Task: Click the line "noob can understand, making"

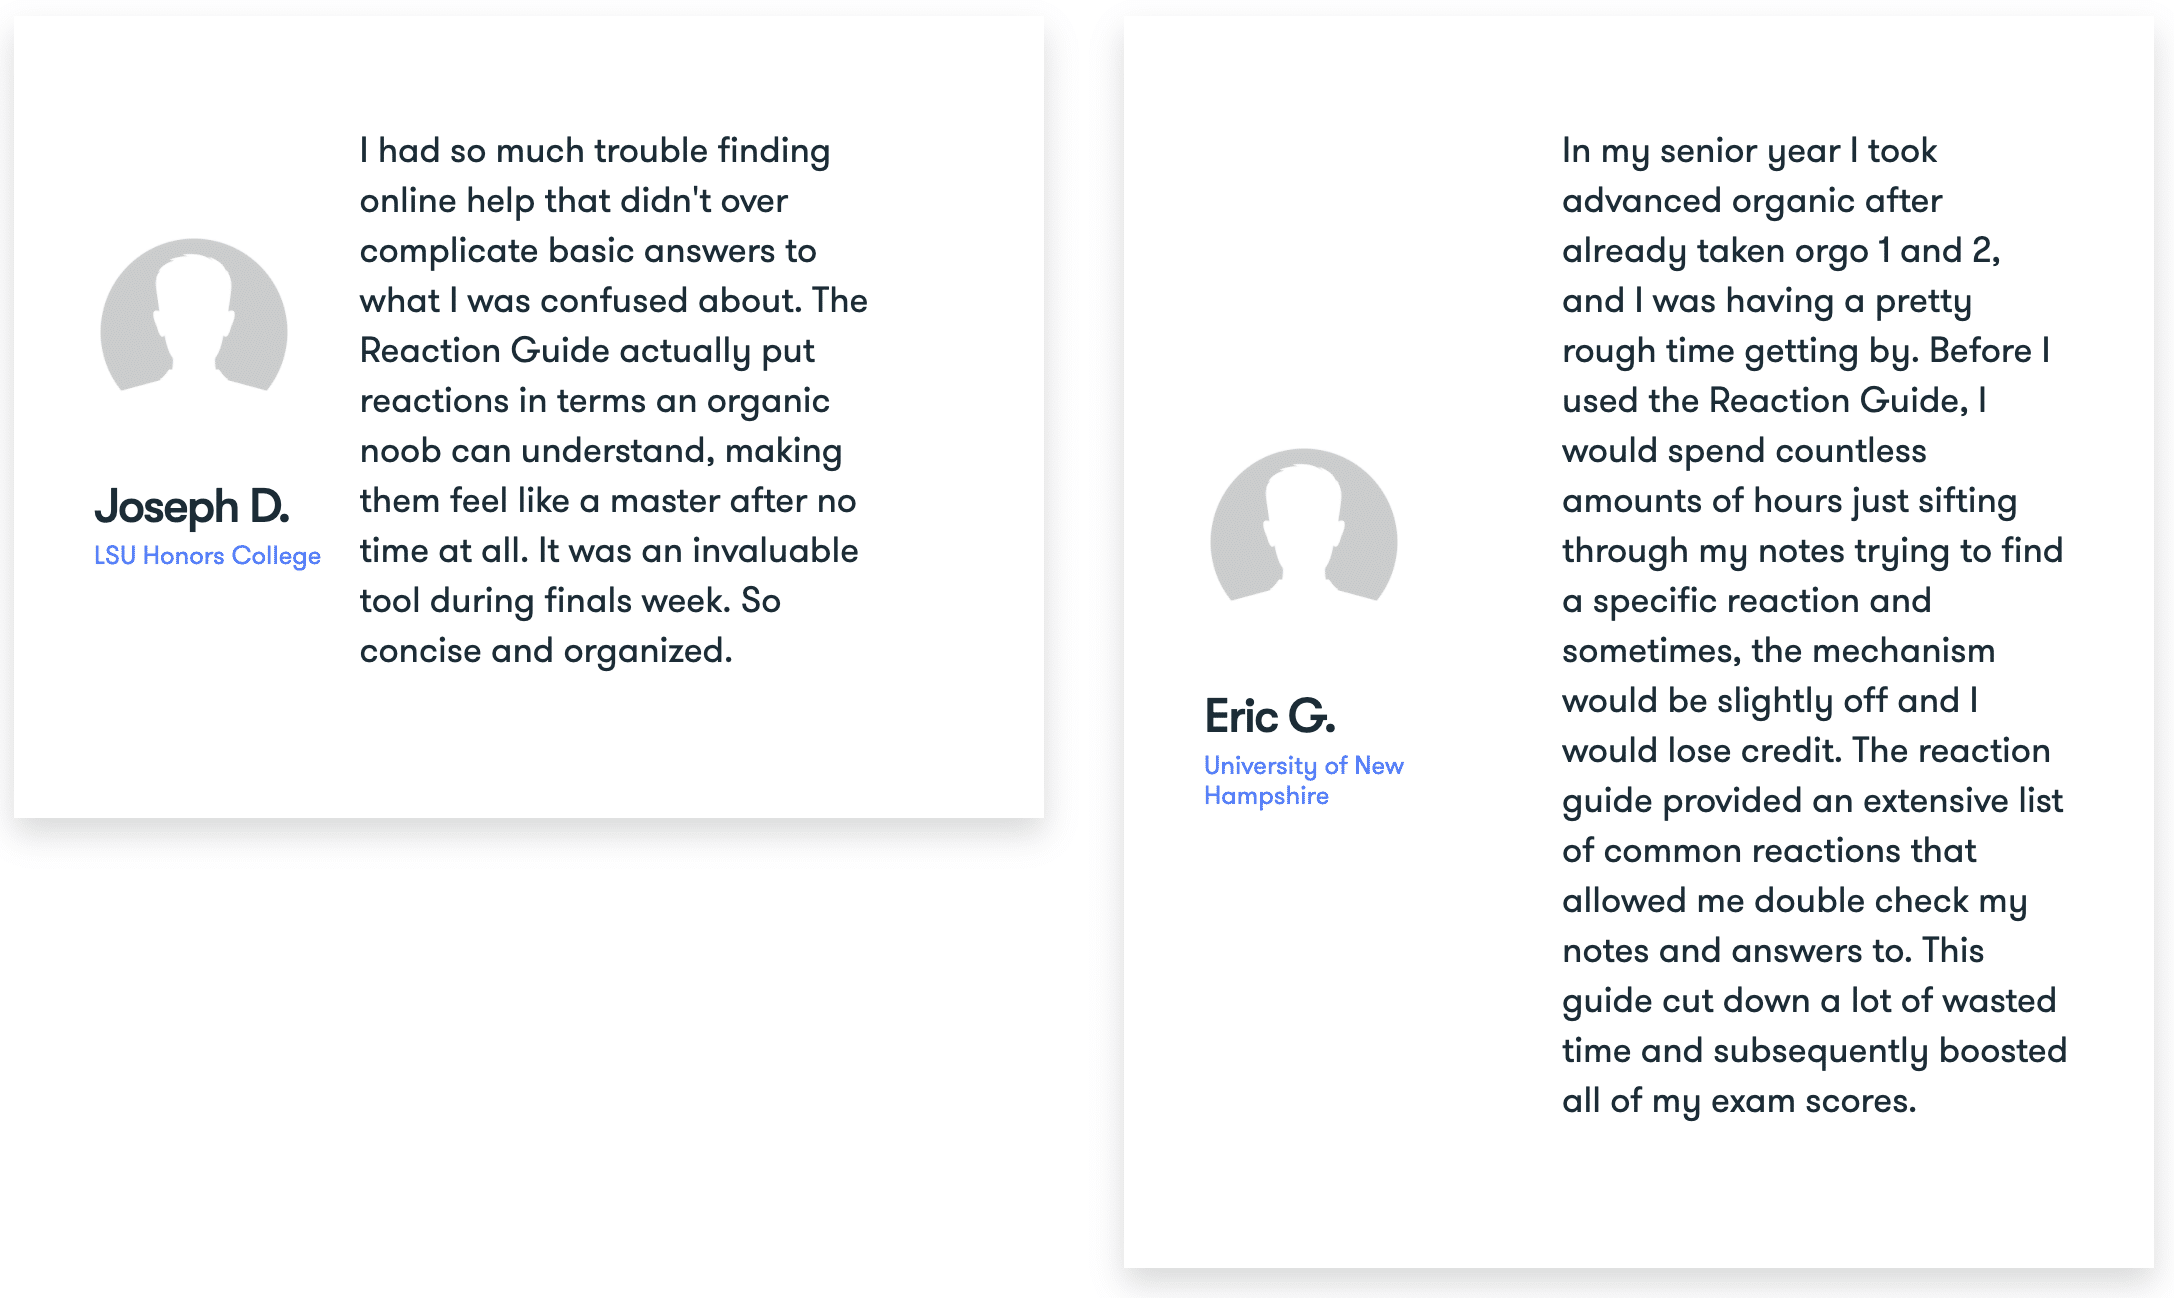Action: point(600,451)
